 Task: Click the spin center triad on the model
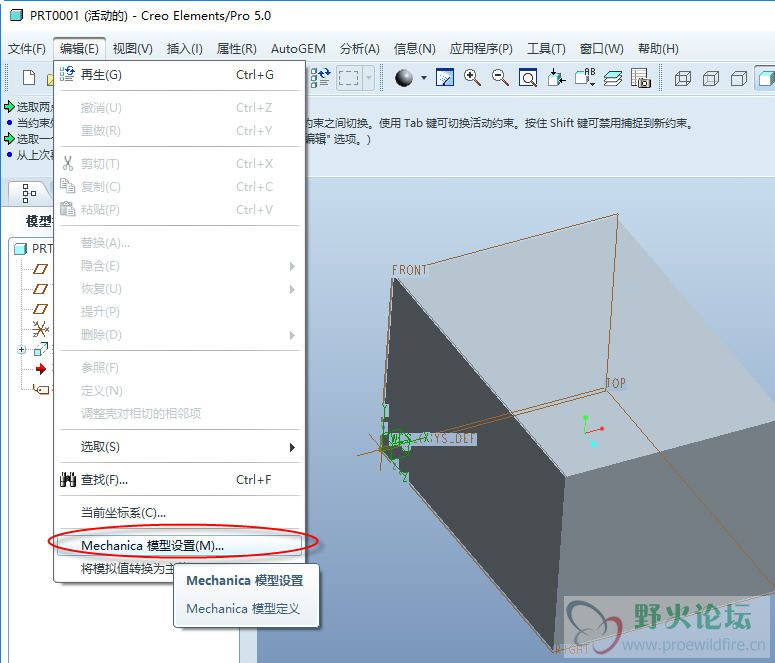592,431
